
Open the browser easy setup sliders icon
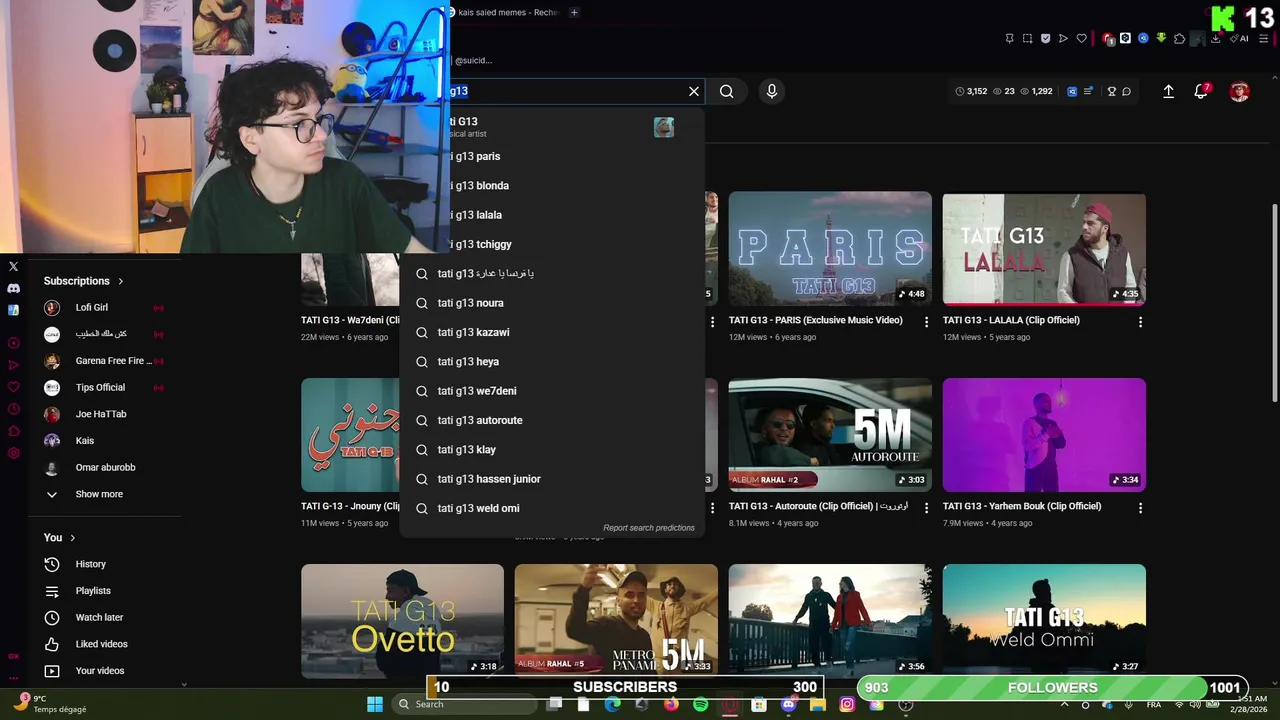1264,38
